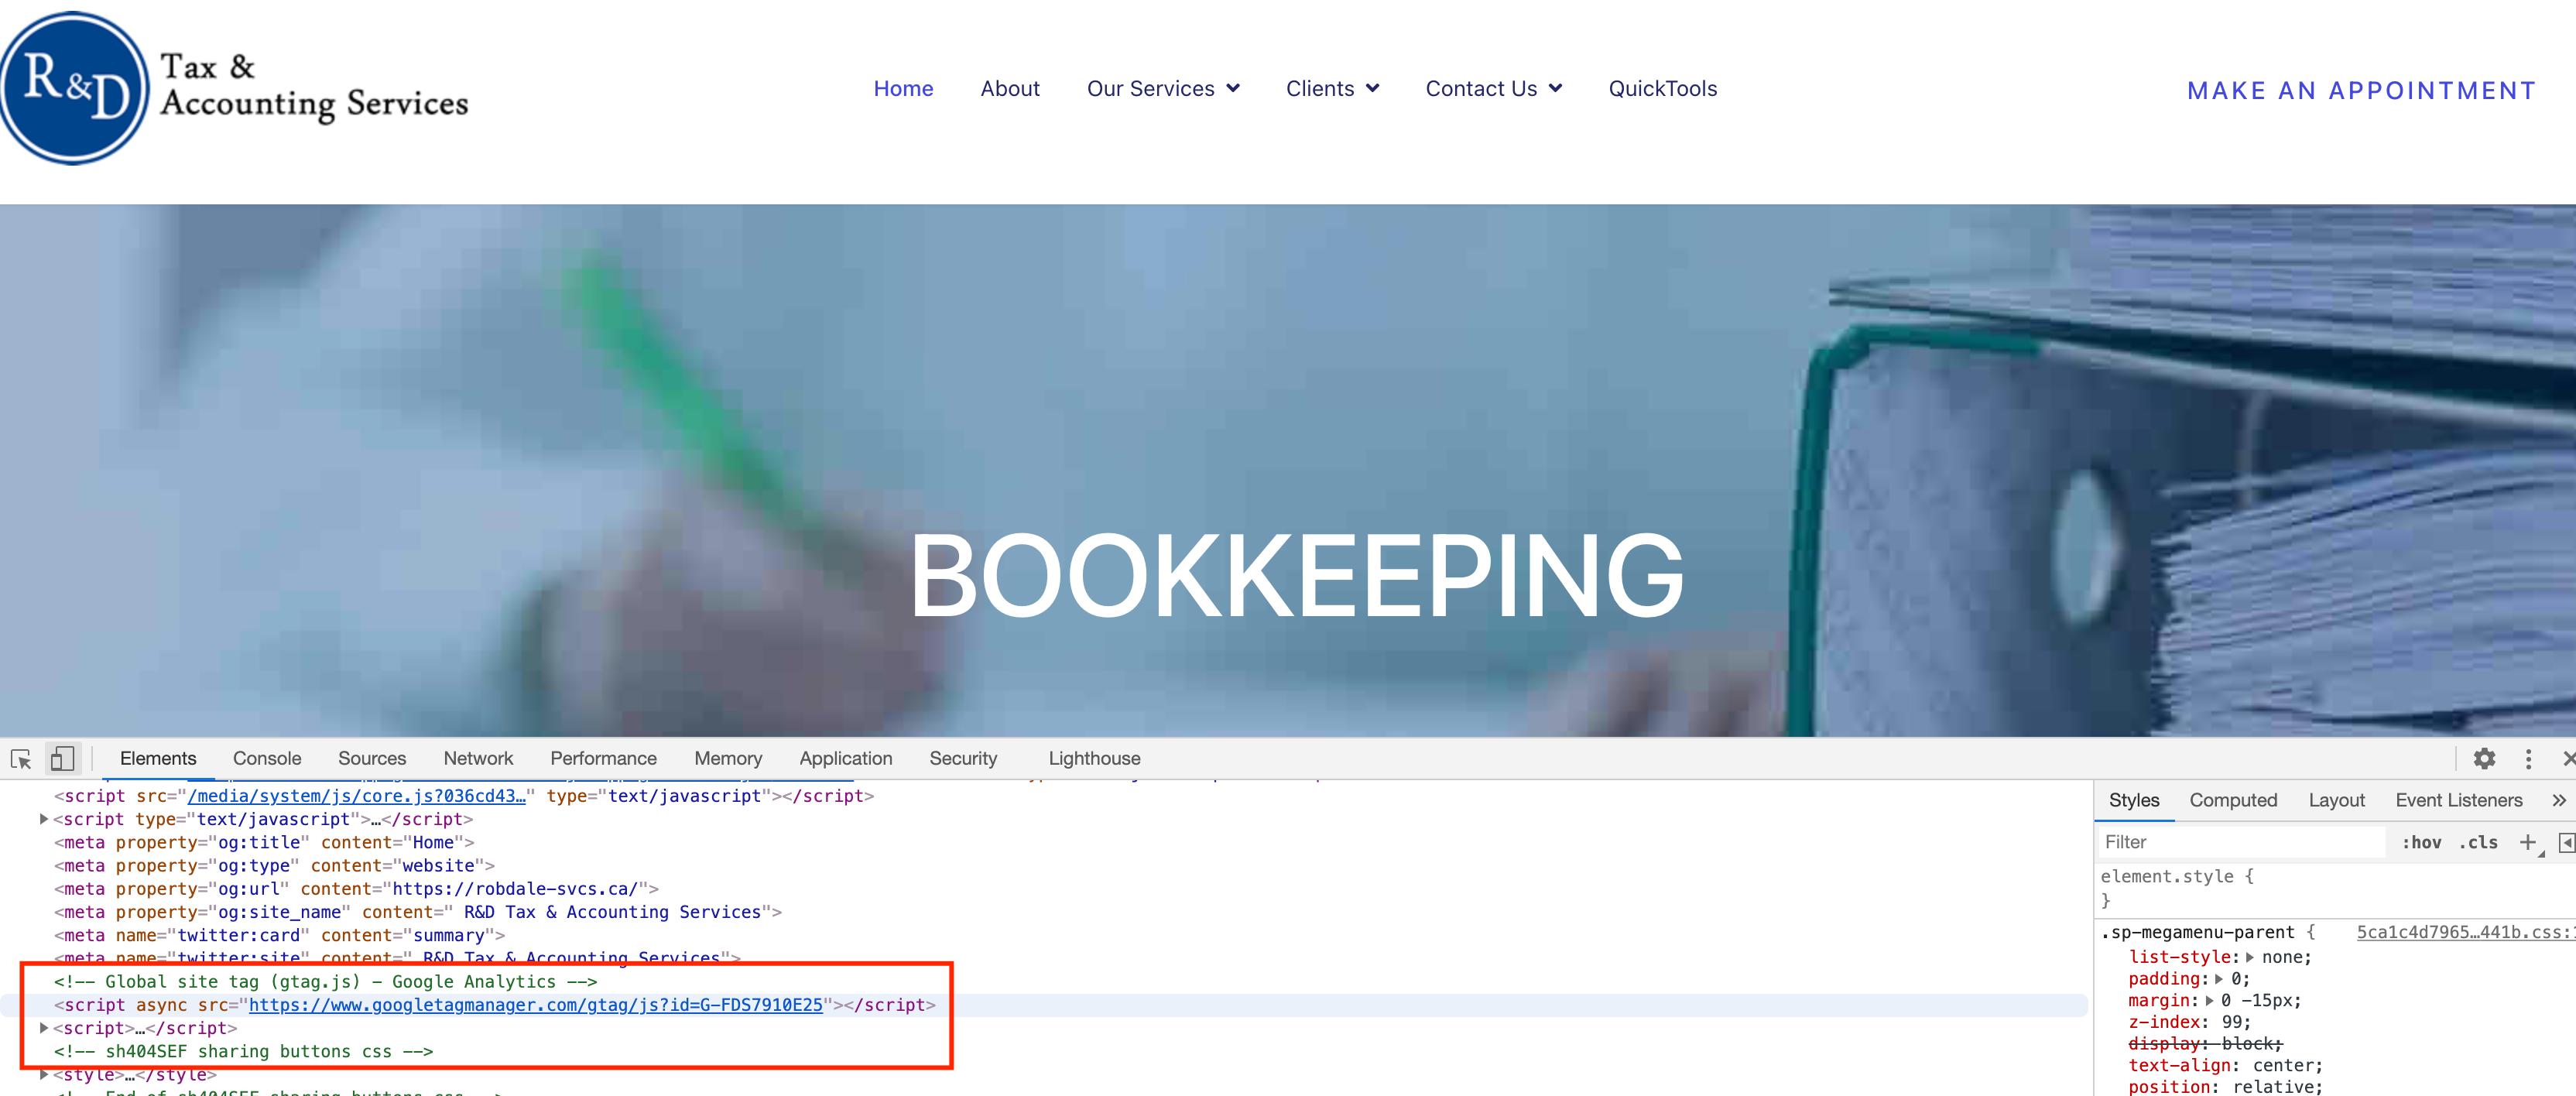Open DevTools settings gear

click(2484, 759)
